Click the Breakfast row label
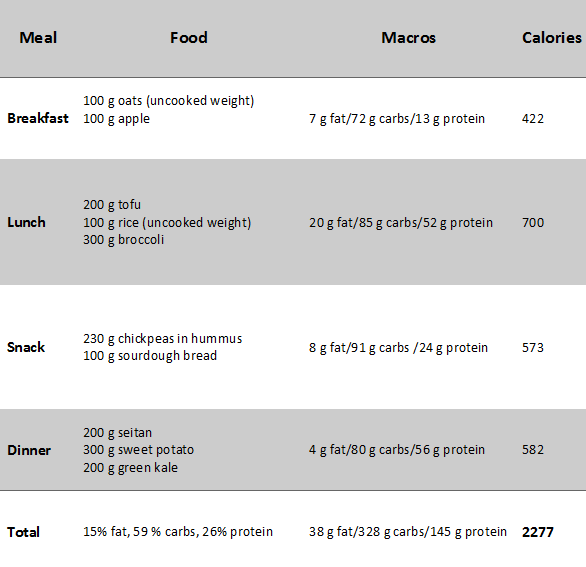Image resolution: width=586 pixels, height=567 pixels. pos(38,118)
